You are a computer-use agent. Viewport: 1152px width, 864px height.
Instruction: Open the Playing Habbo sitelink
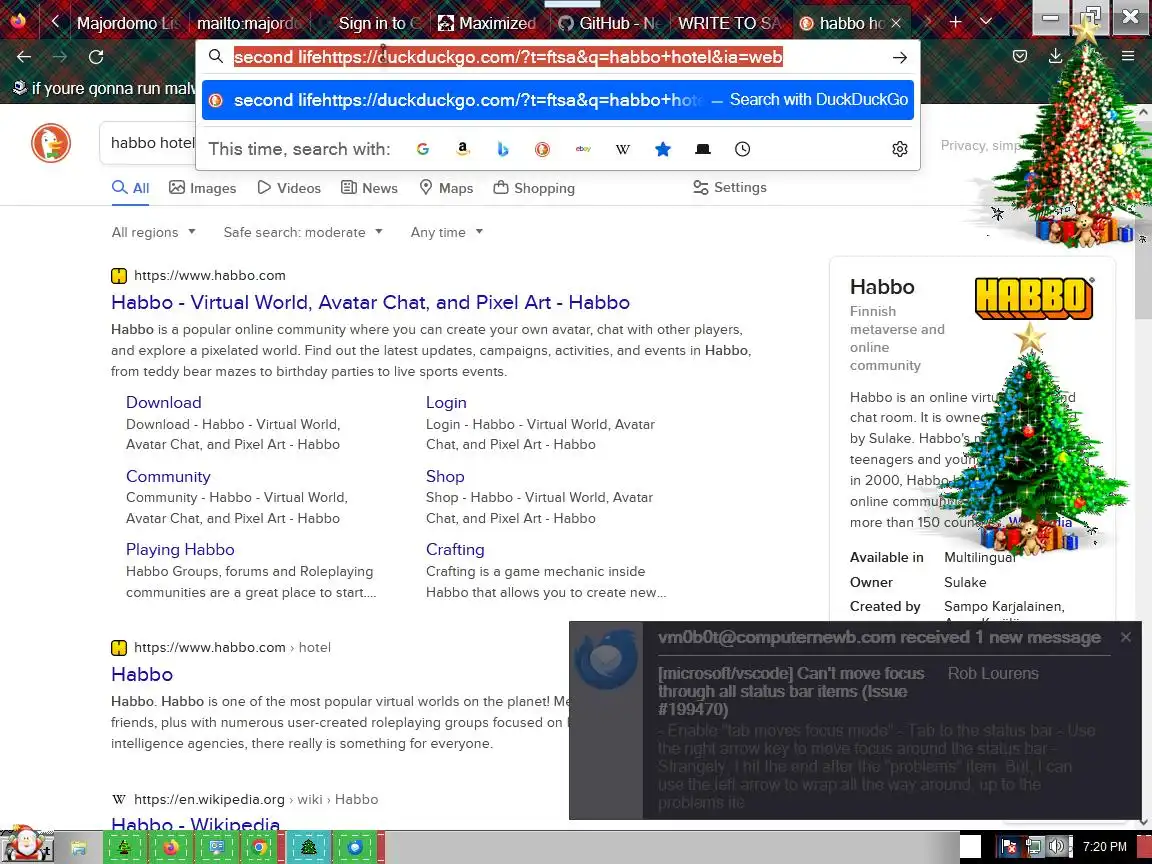(x=180, y=550)
